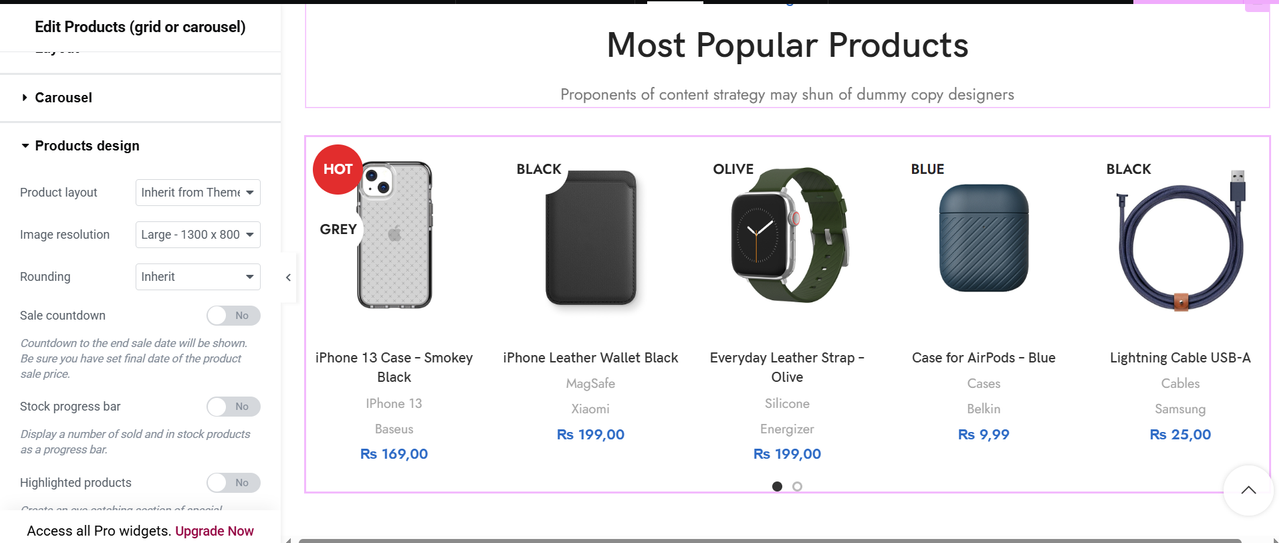Turn on Stock progress bar switch

pos(234,407)
